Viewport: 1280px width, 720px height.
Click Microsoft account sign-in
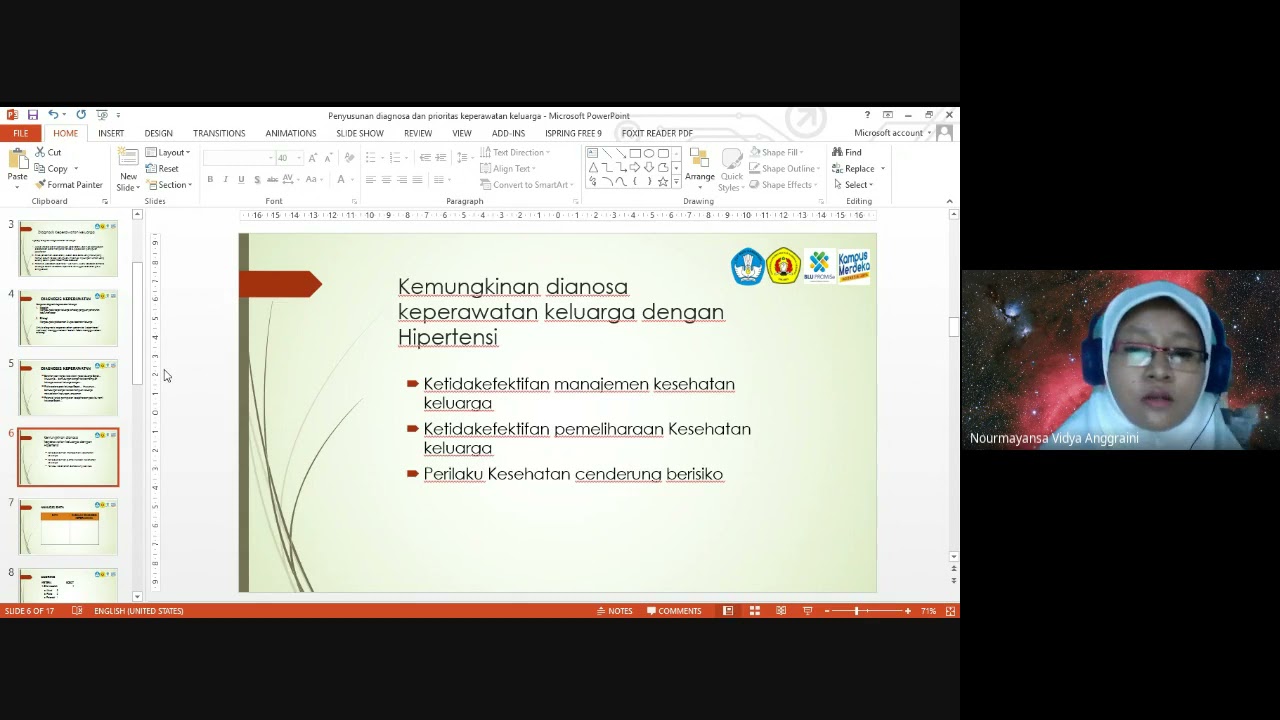892,133
